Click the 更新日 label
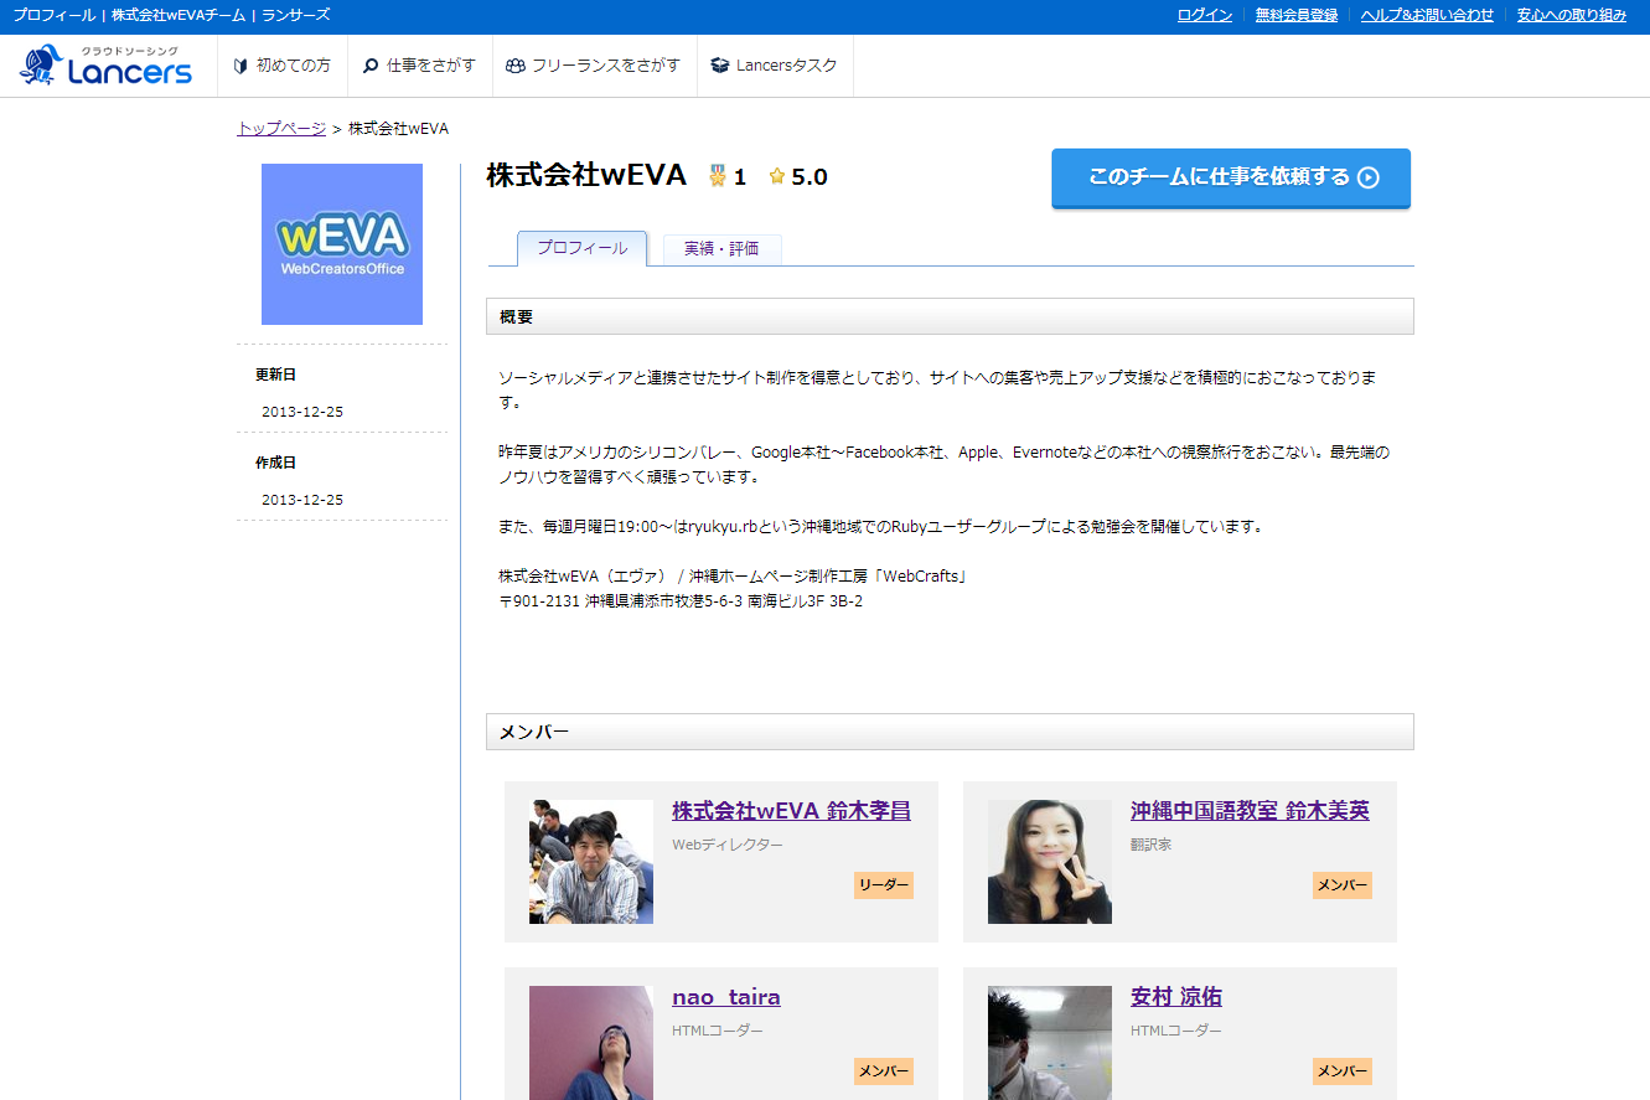This screenshot has height=1100, width=1650. 276,374
